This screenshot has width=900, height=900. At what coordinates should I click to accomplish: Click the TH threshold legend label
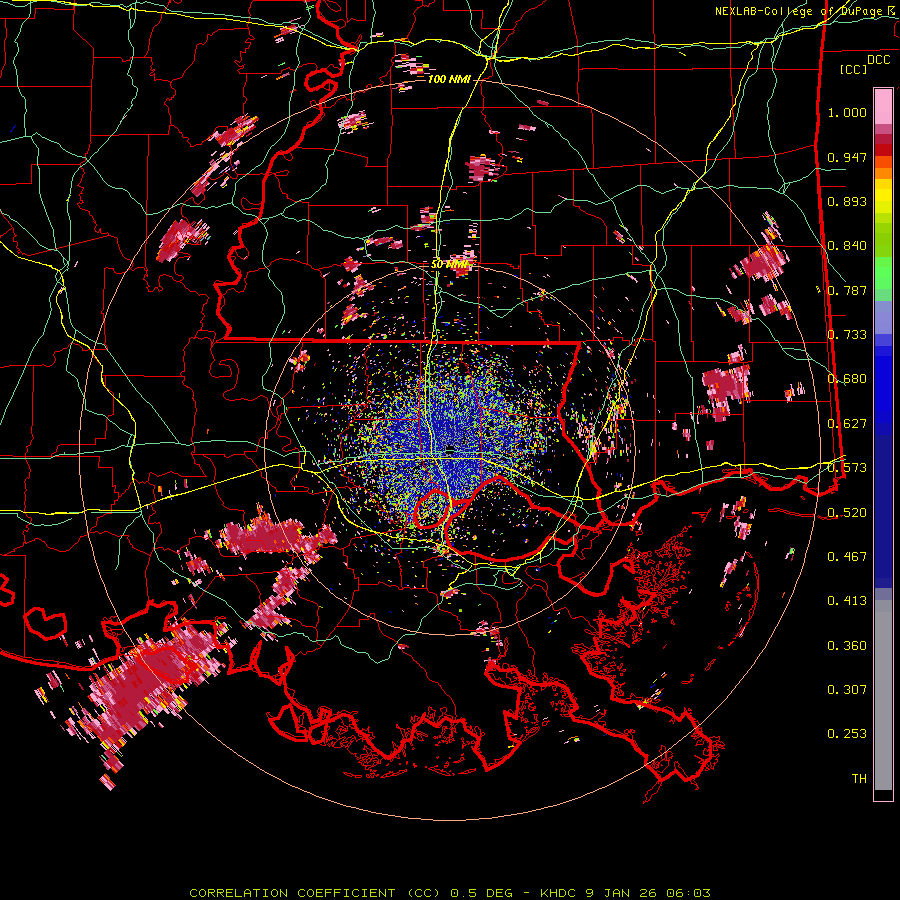click(859, 779)
